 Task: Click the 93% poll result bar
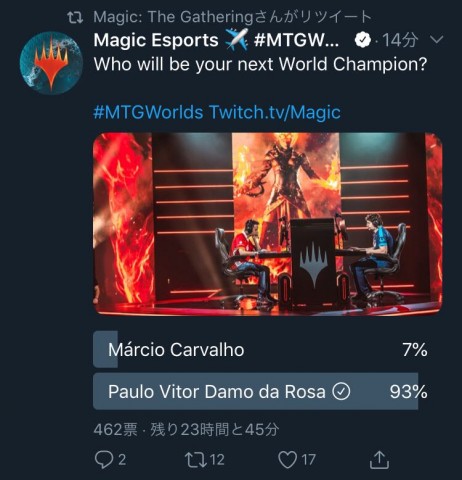255,391
